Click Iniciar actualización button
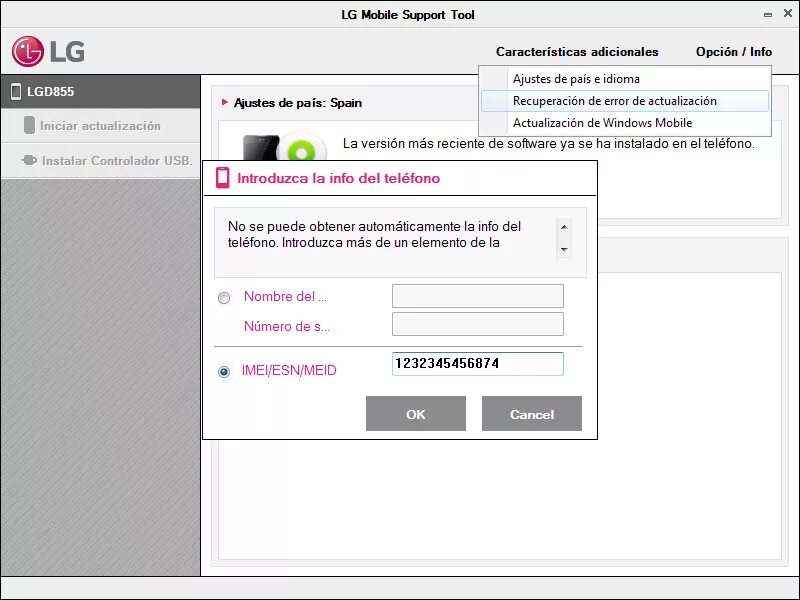The width and height of the screenshot is (800, 600). [x=101, y=126]
